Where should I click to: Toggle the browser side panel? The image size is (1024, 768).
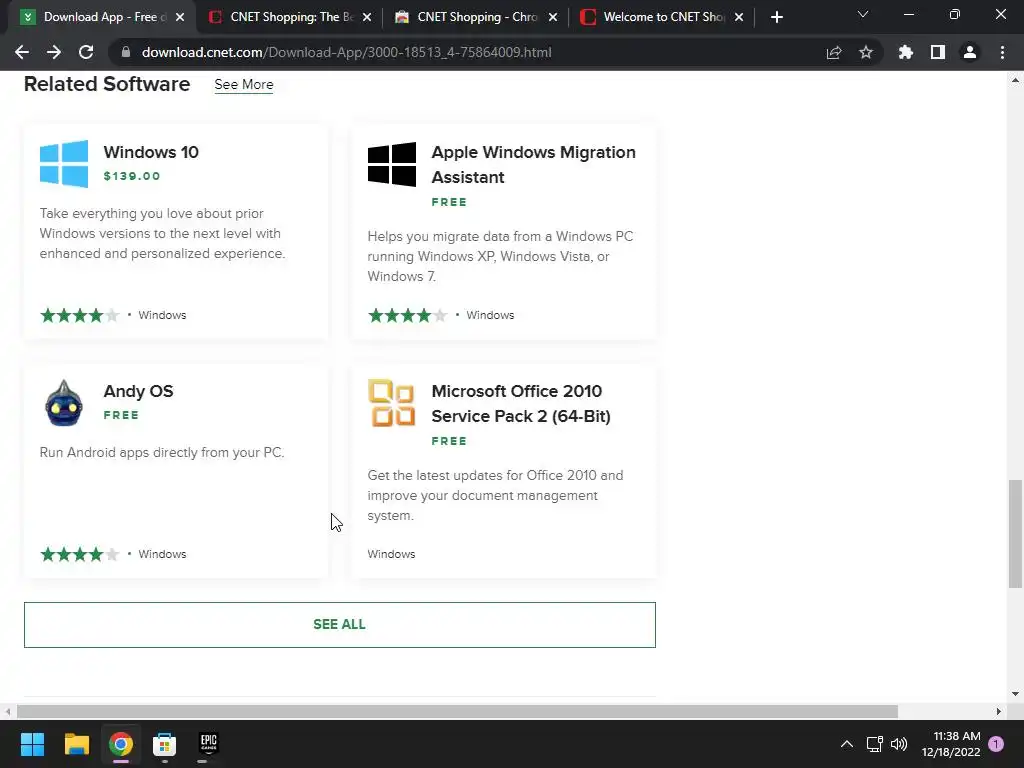(x=938, y=52)
